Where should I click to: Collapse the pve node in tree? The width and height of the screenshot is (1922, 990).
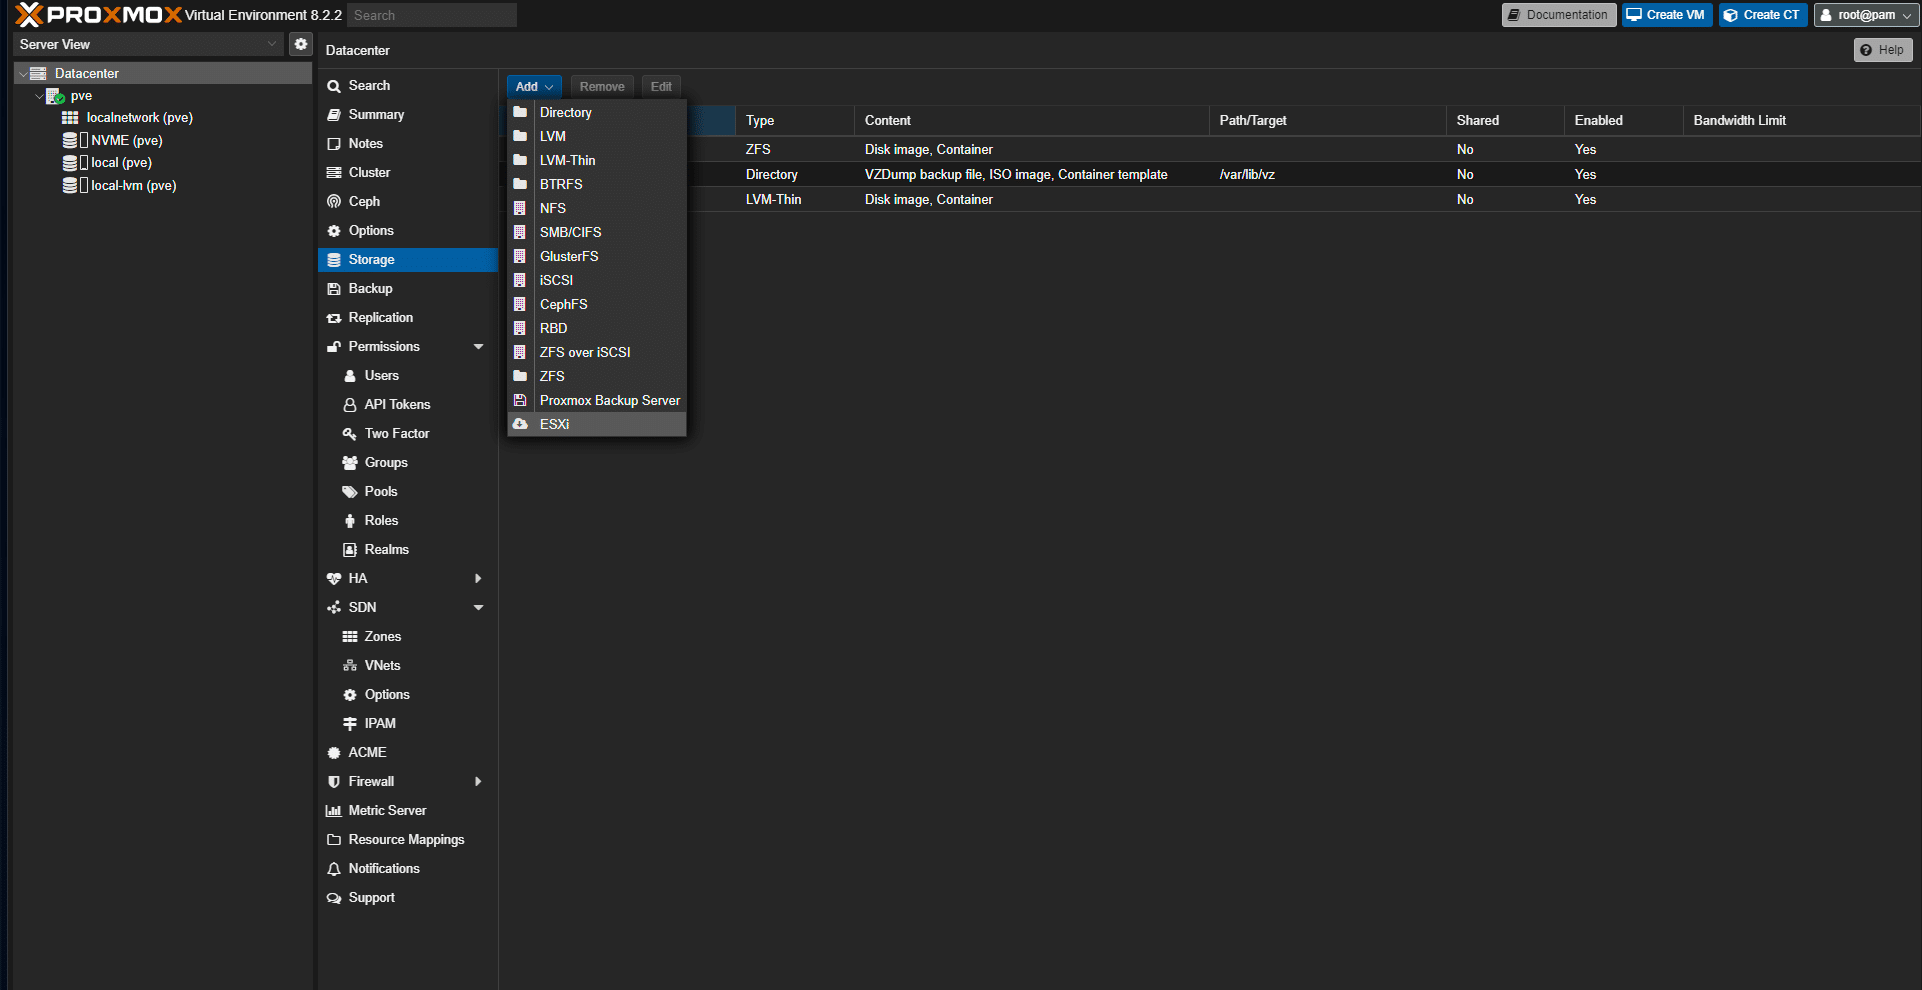click(x=39, y=97)
